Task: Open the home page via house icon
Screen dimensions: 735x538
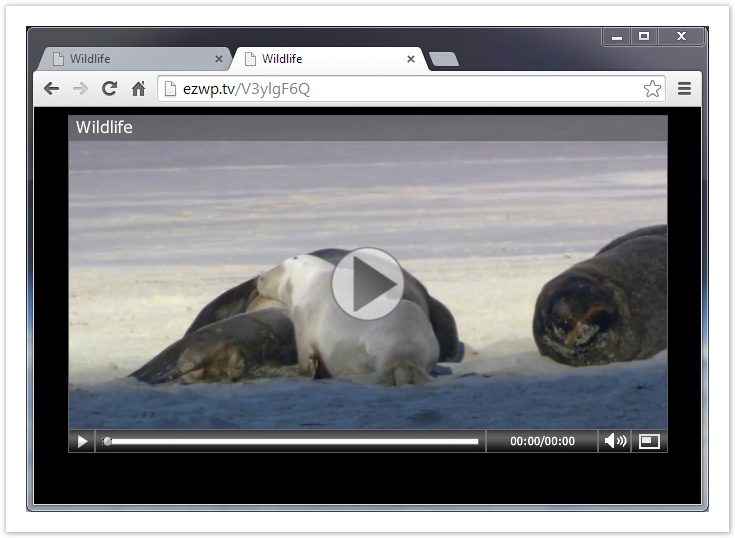Action: 138,88
